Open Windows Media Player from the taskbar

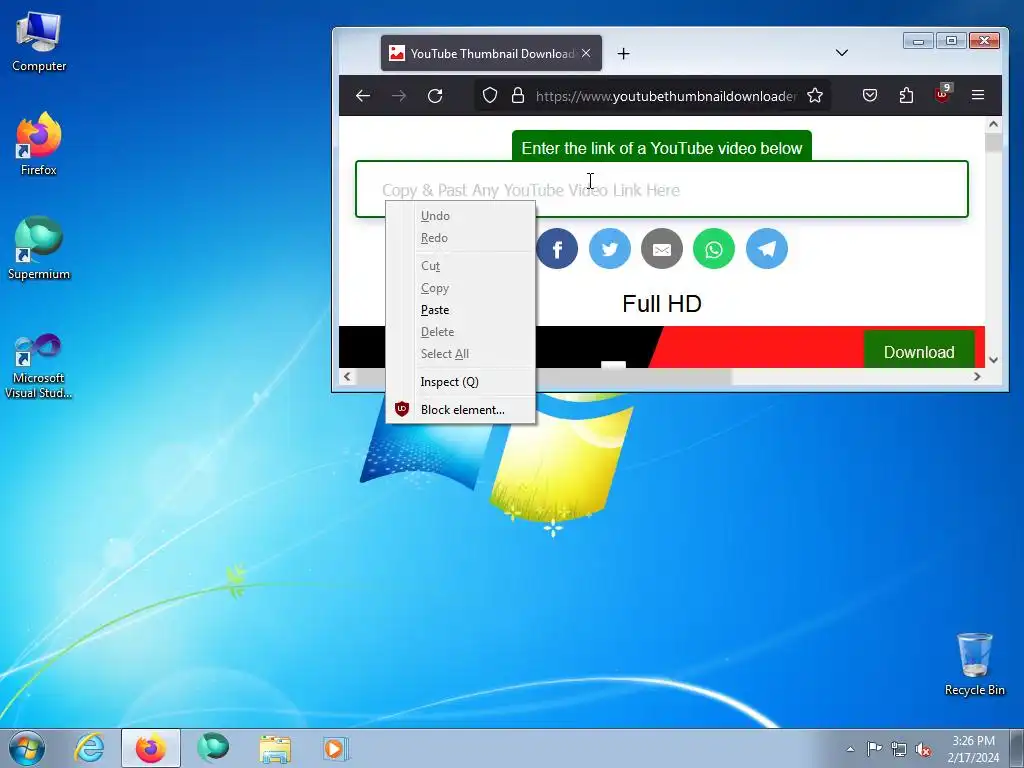pyautogui.click(x=337, y=748)
